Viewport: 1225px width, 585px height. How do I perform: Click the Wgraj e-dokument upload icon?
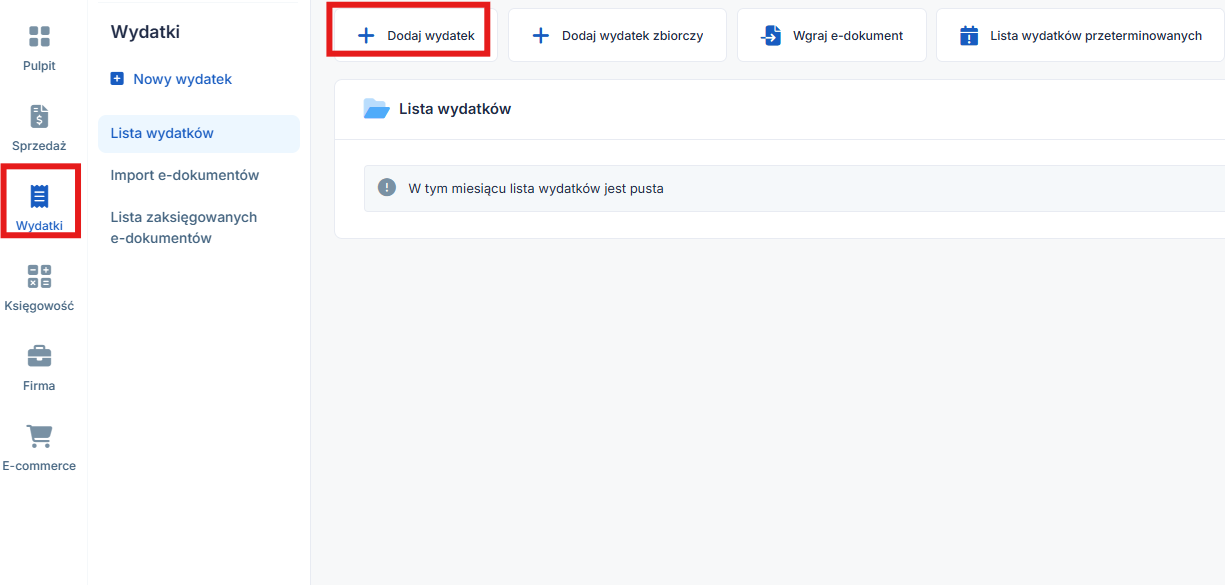pos(770,36)
